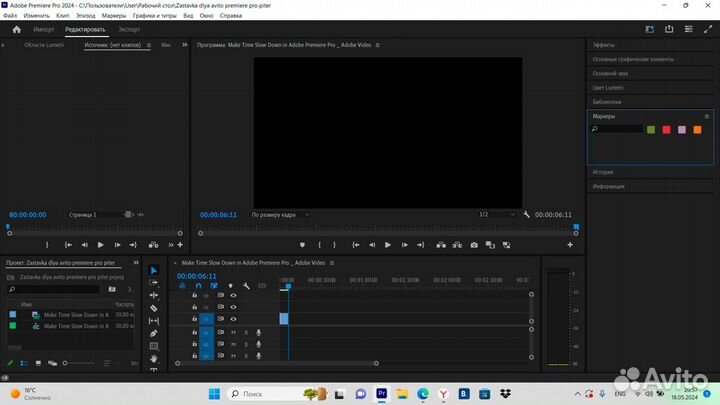Viewport: 720px width, 405px height.
Task: Select the Ripple Edit tool
Action: click(x=154, y=295)
